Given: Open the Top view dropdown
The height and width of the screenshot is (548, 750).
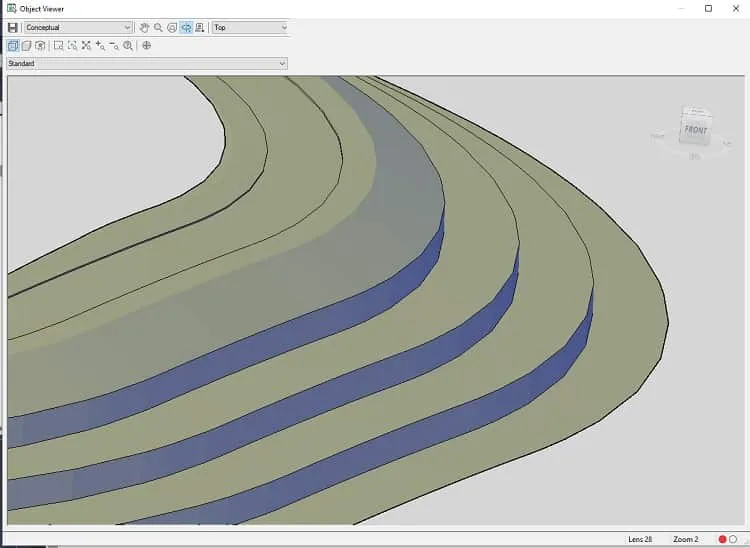Looking at the screenshot, I should point(250,28).
